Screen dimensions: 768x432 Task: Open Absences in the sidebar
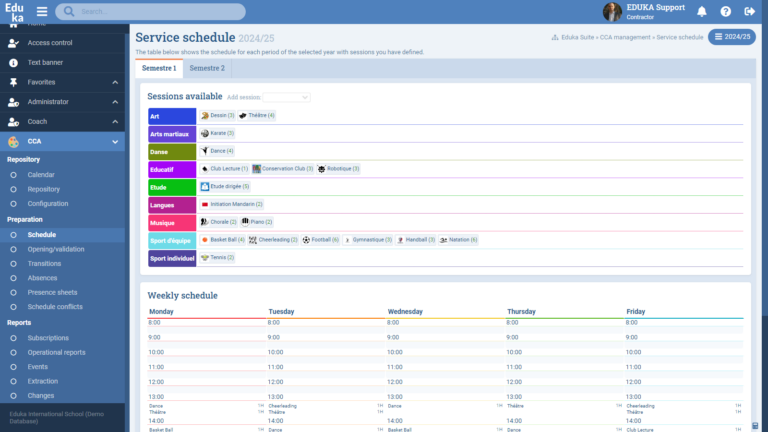(42, 278)
